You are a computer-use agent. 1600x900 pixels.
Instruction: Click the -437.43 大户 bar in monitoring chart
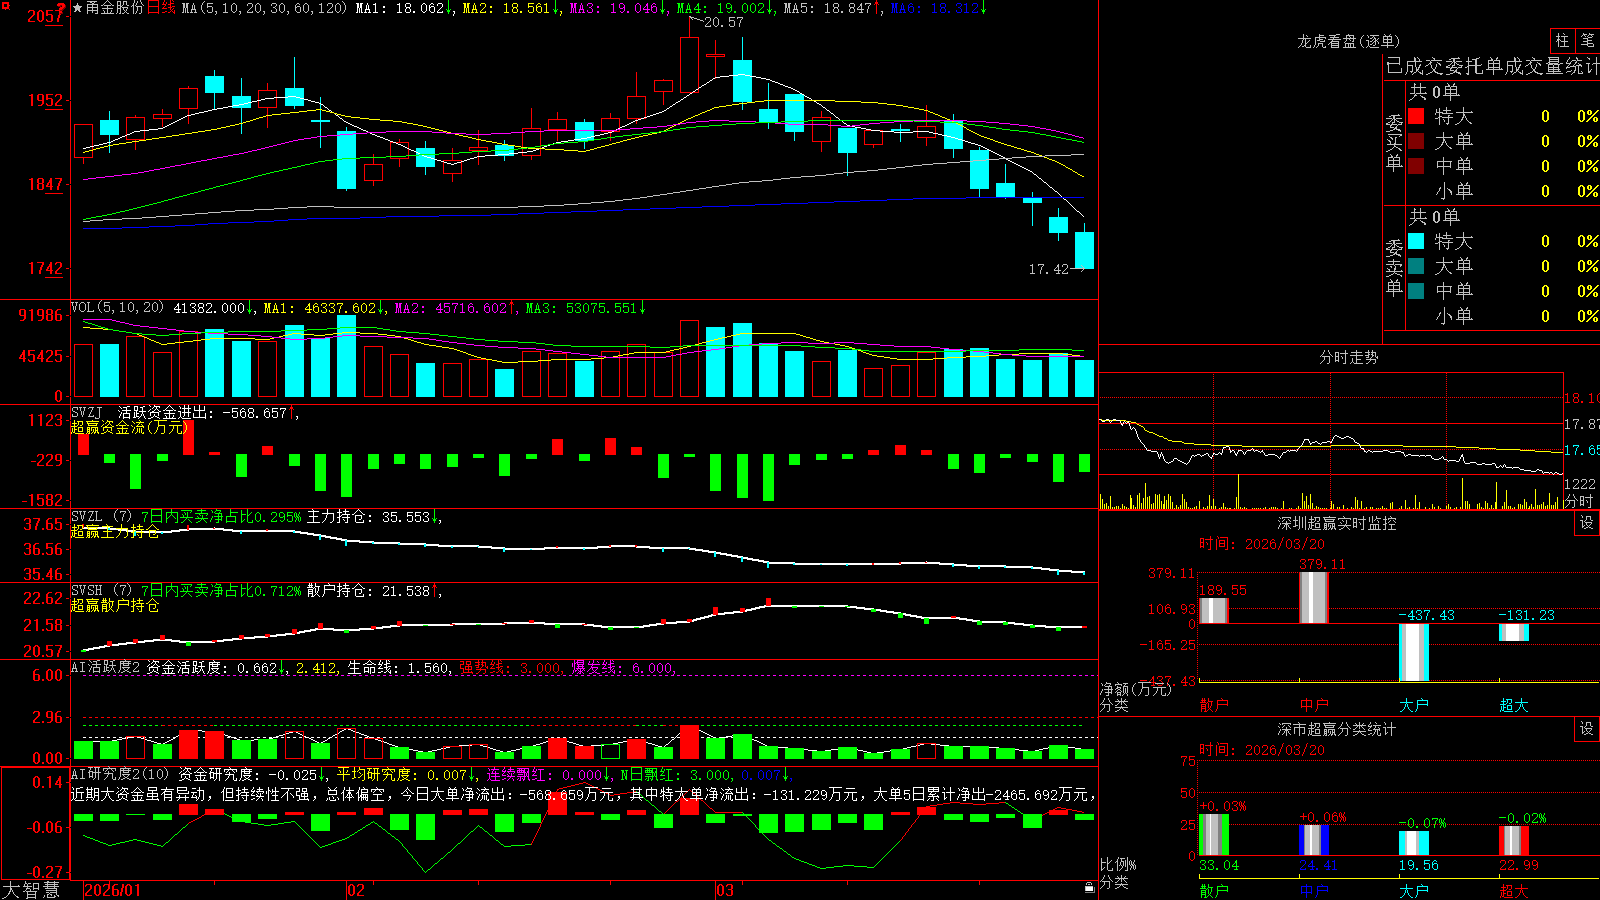(1414, 652)
